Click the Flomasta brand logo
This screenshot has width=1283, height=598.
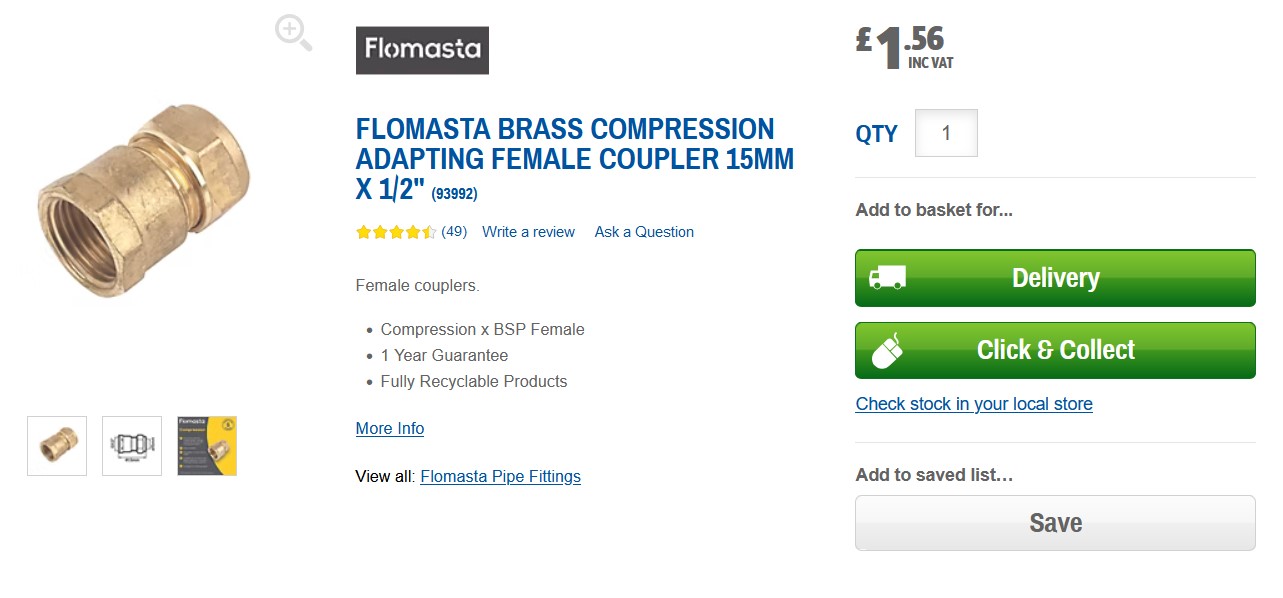[422, 50]
